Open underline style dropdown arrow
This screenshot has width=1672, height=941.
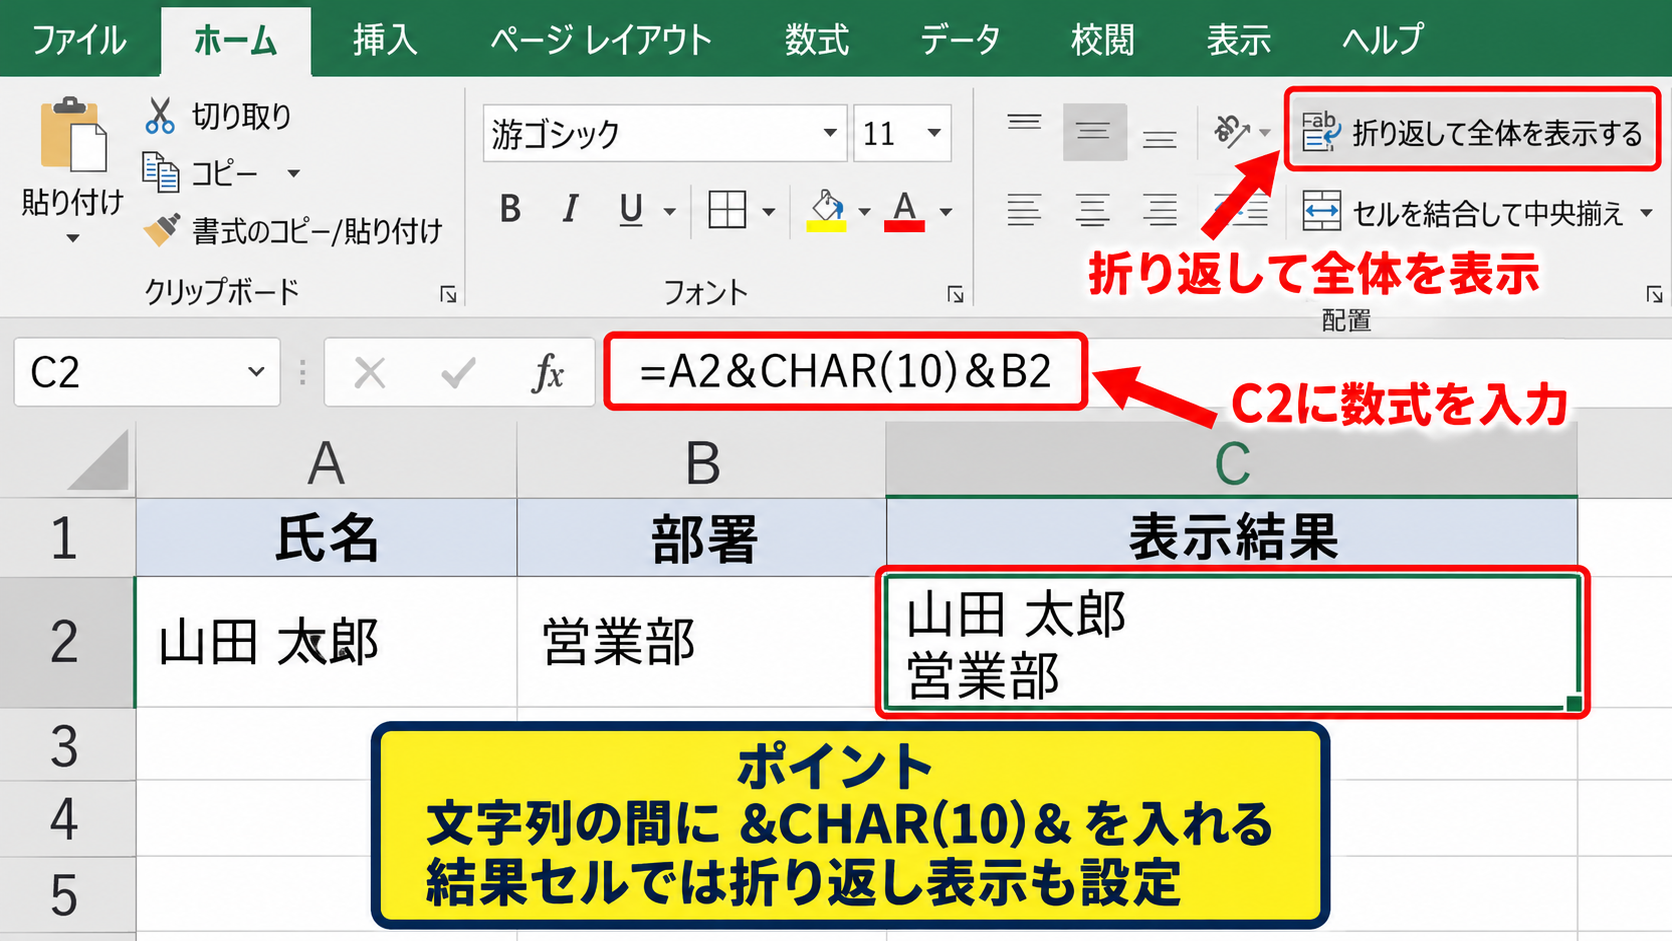[669, 211]
